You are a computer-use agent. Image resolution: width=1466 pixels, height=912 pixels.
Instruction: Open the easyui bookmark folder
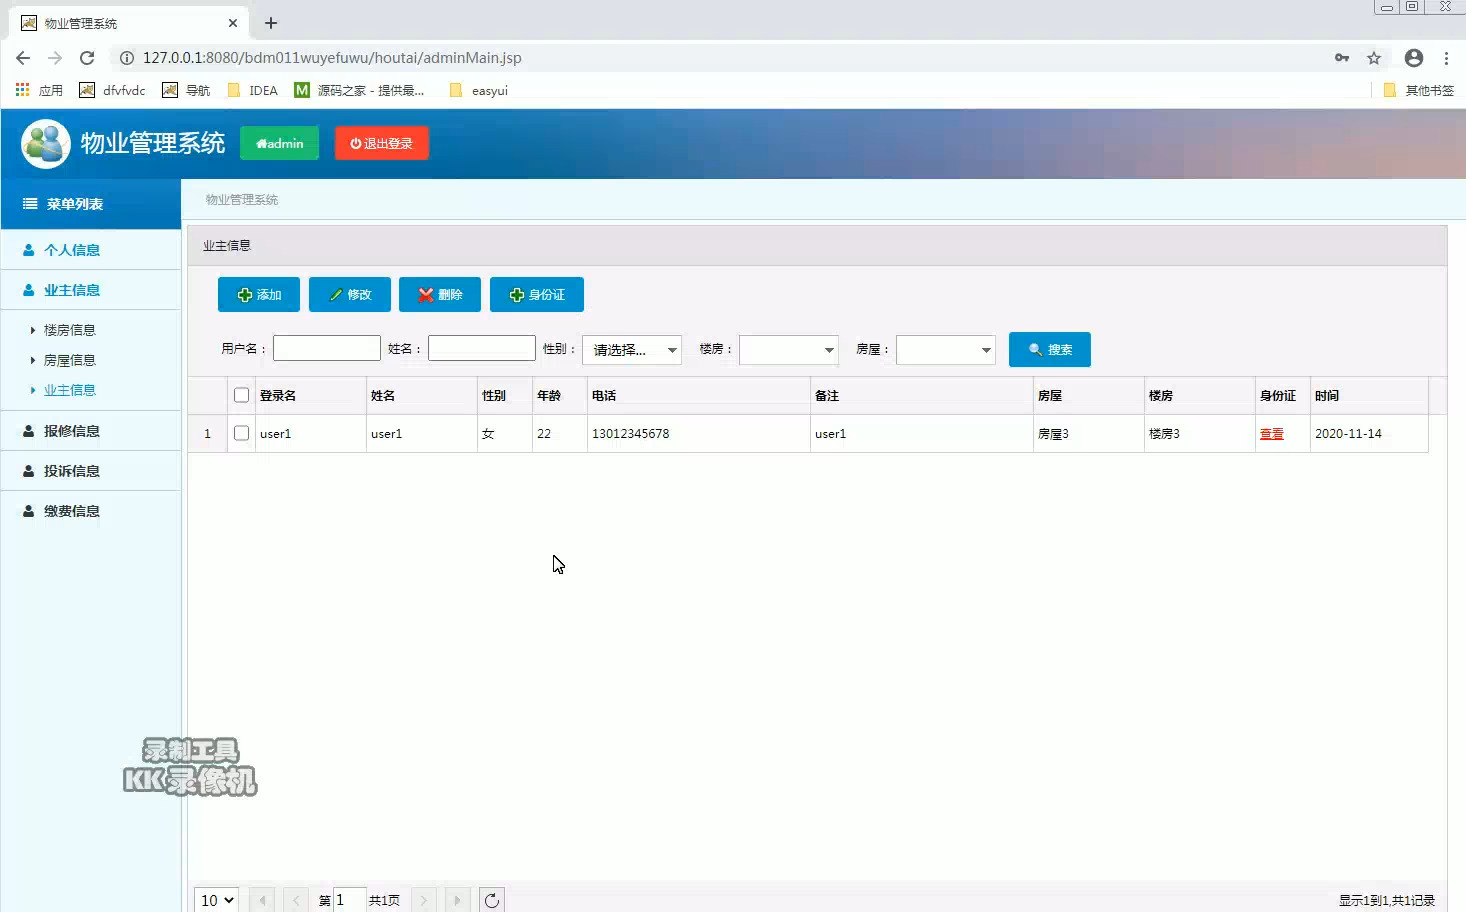[x=479, y=90]
